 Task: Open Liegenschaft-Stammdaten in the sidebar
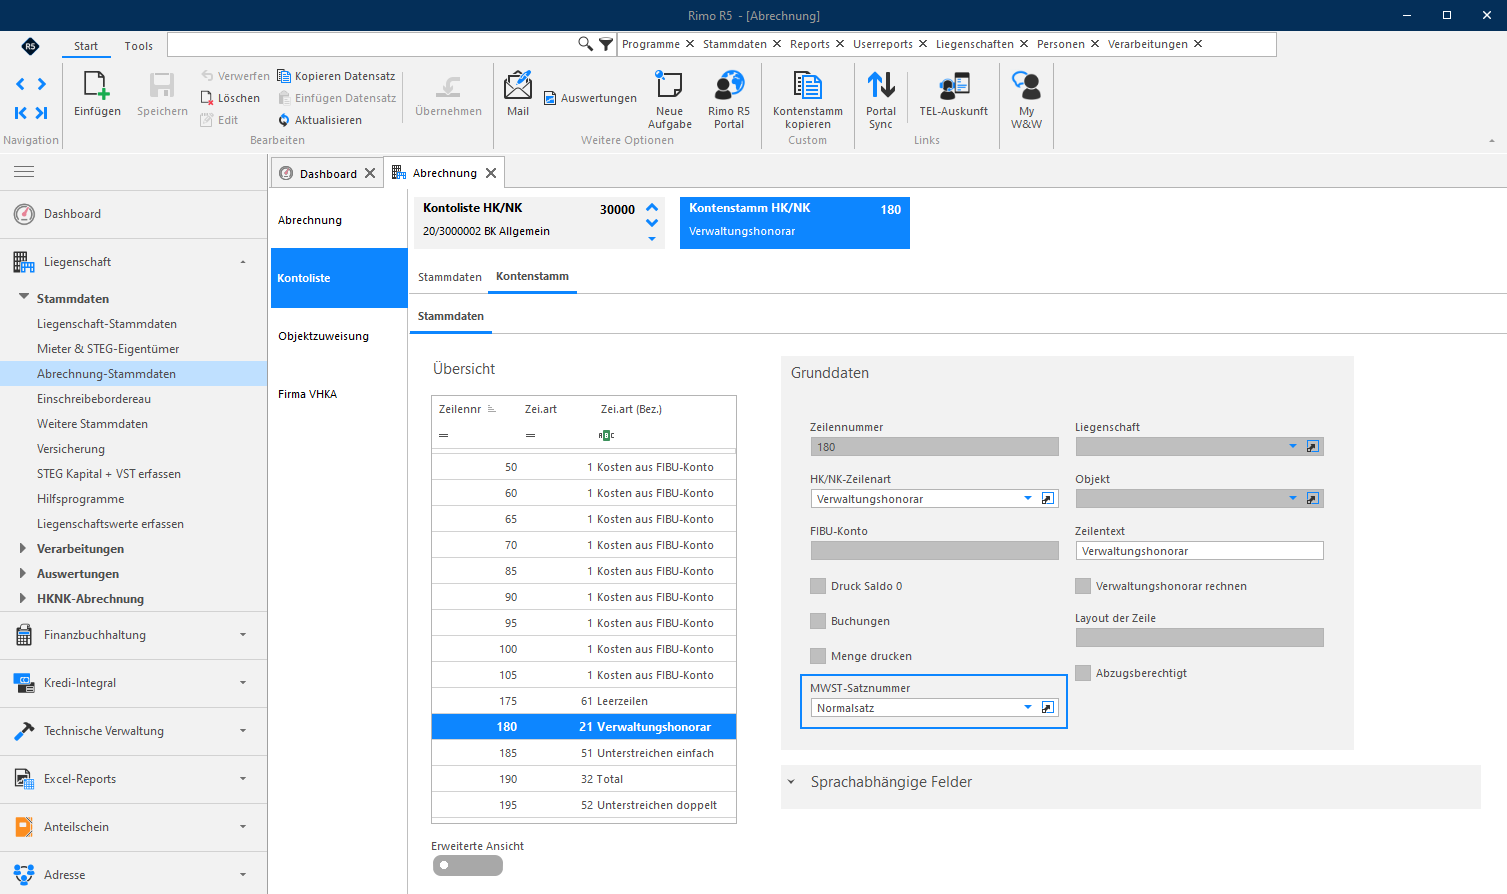pos(107,324)
